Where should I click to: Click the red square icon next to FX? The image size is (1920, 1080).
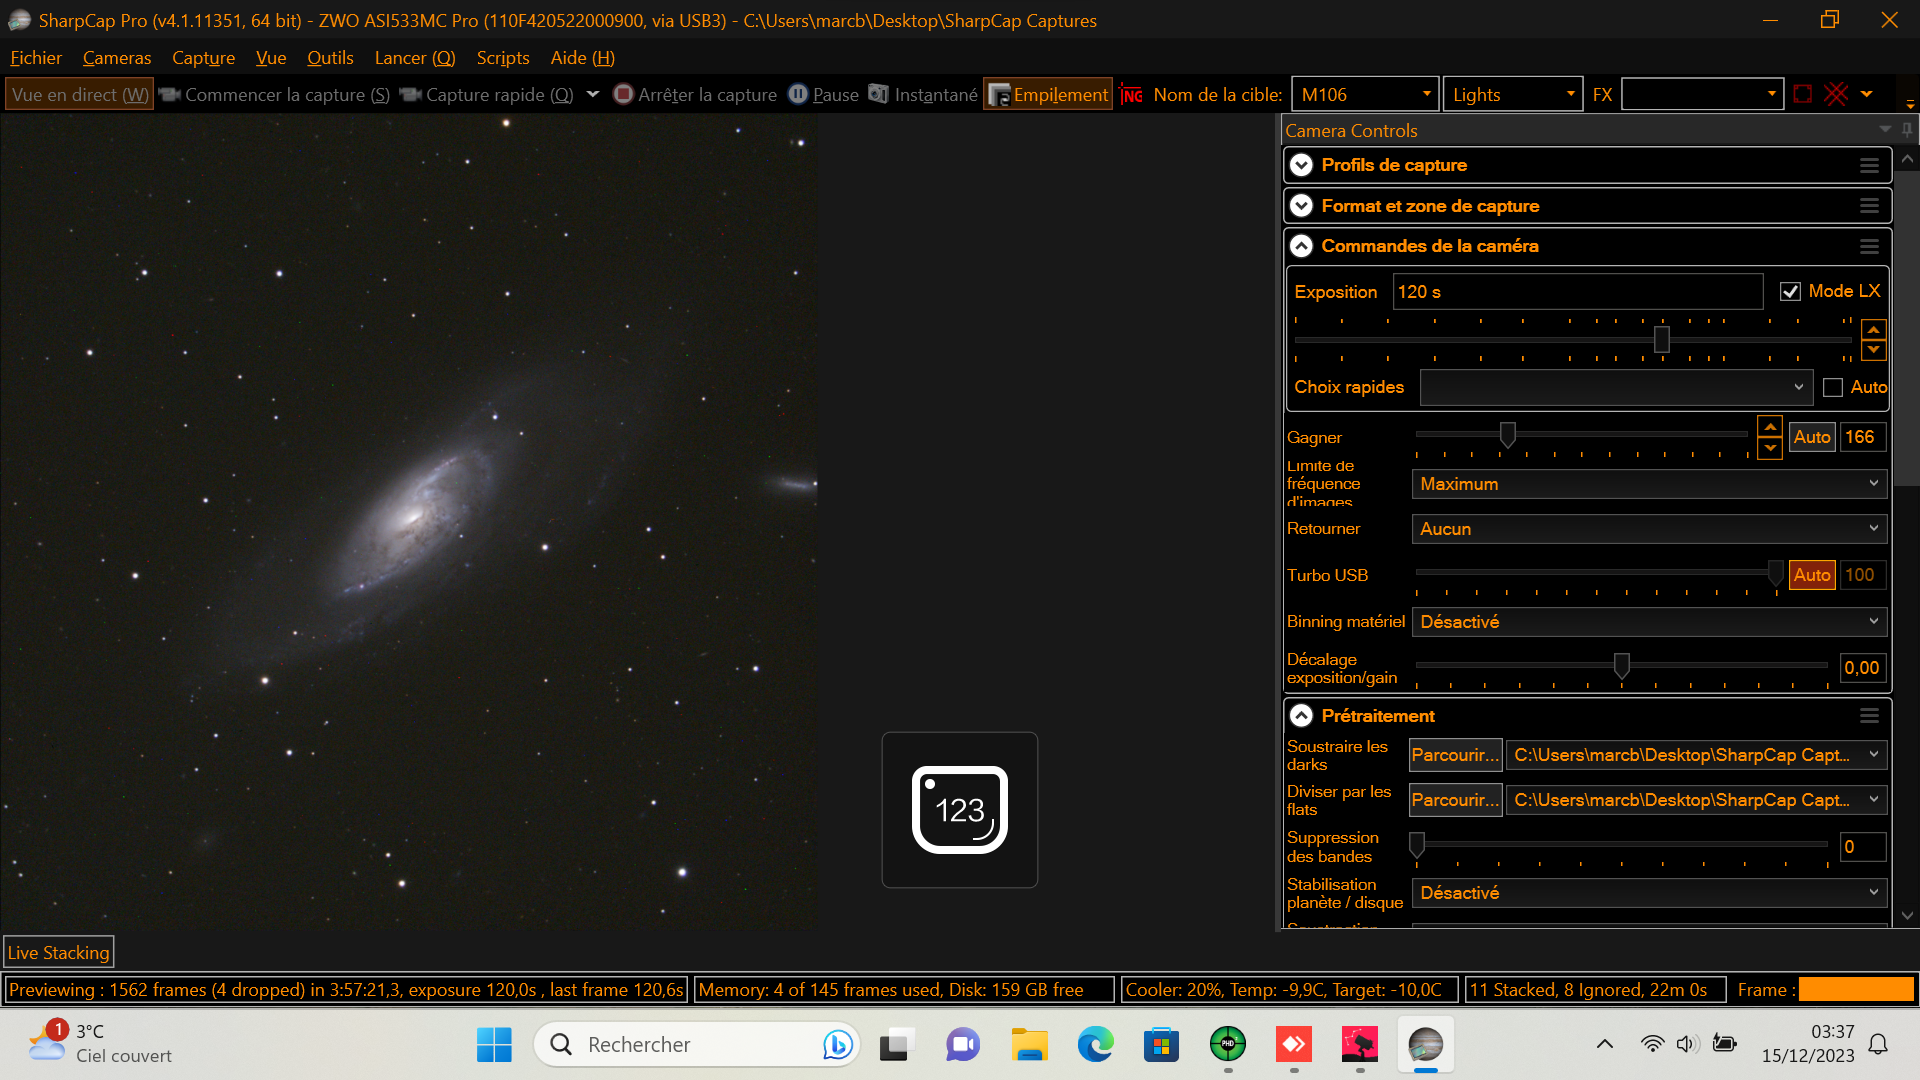point(1803,94)
